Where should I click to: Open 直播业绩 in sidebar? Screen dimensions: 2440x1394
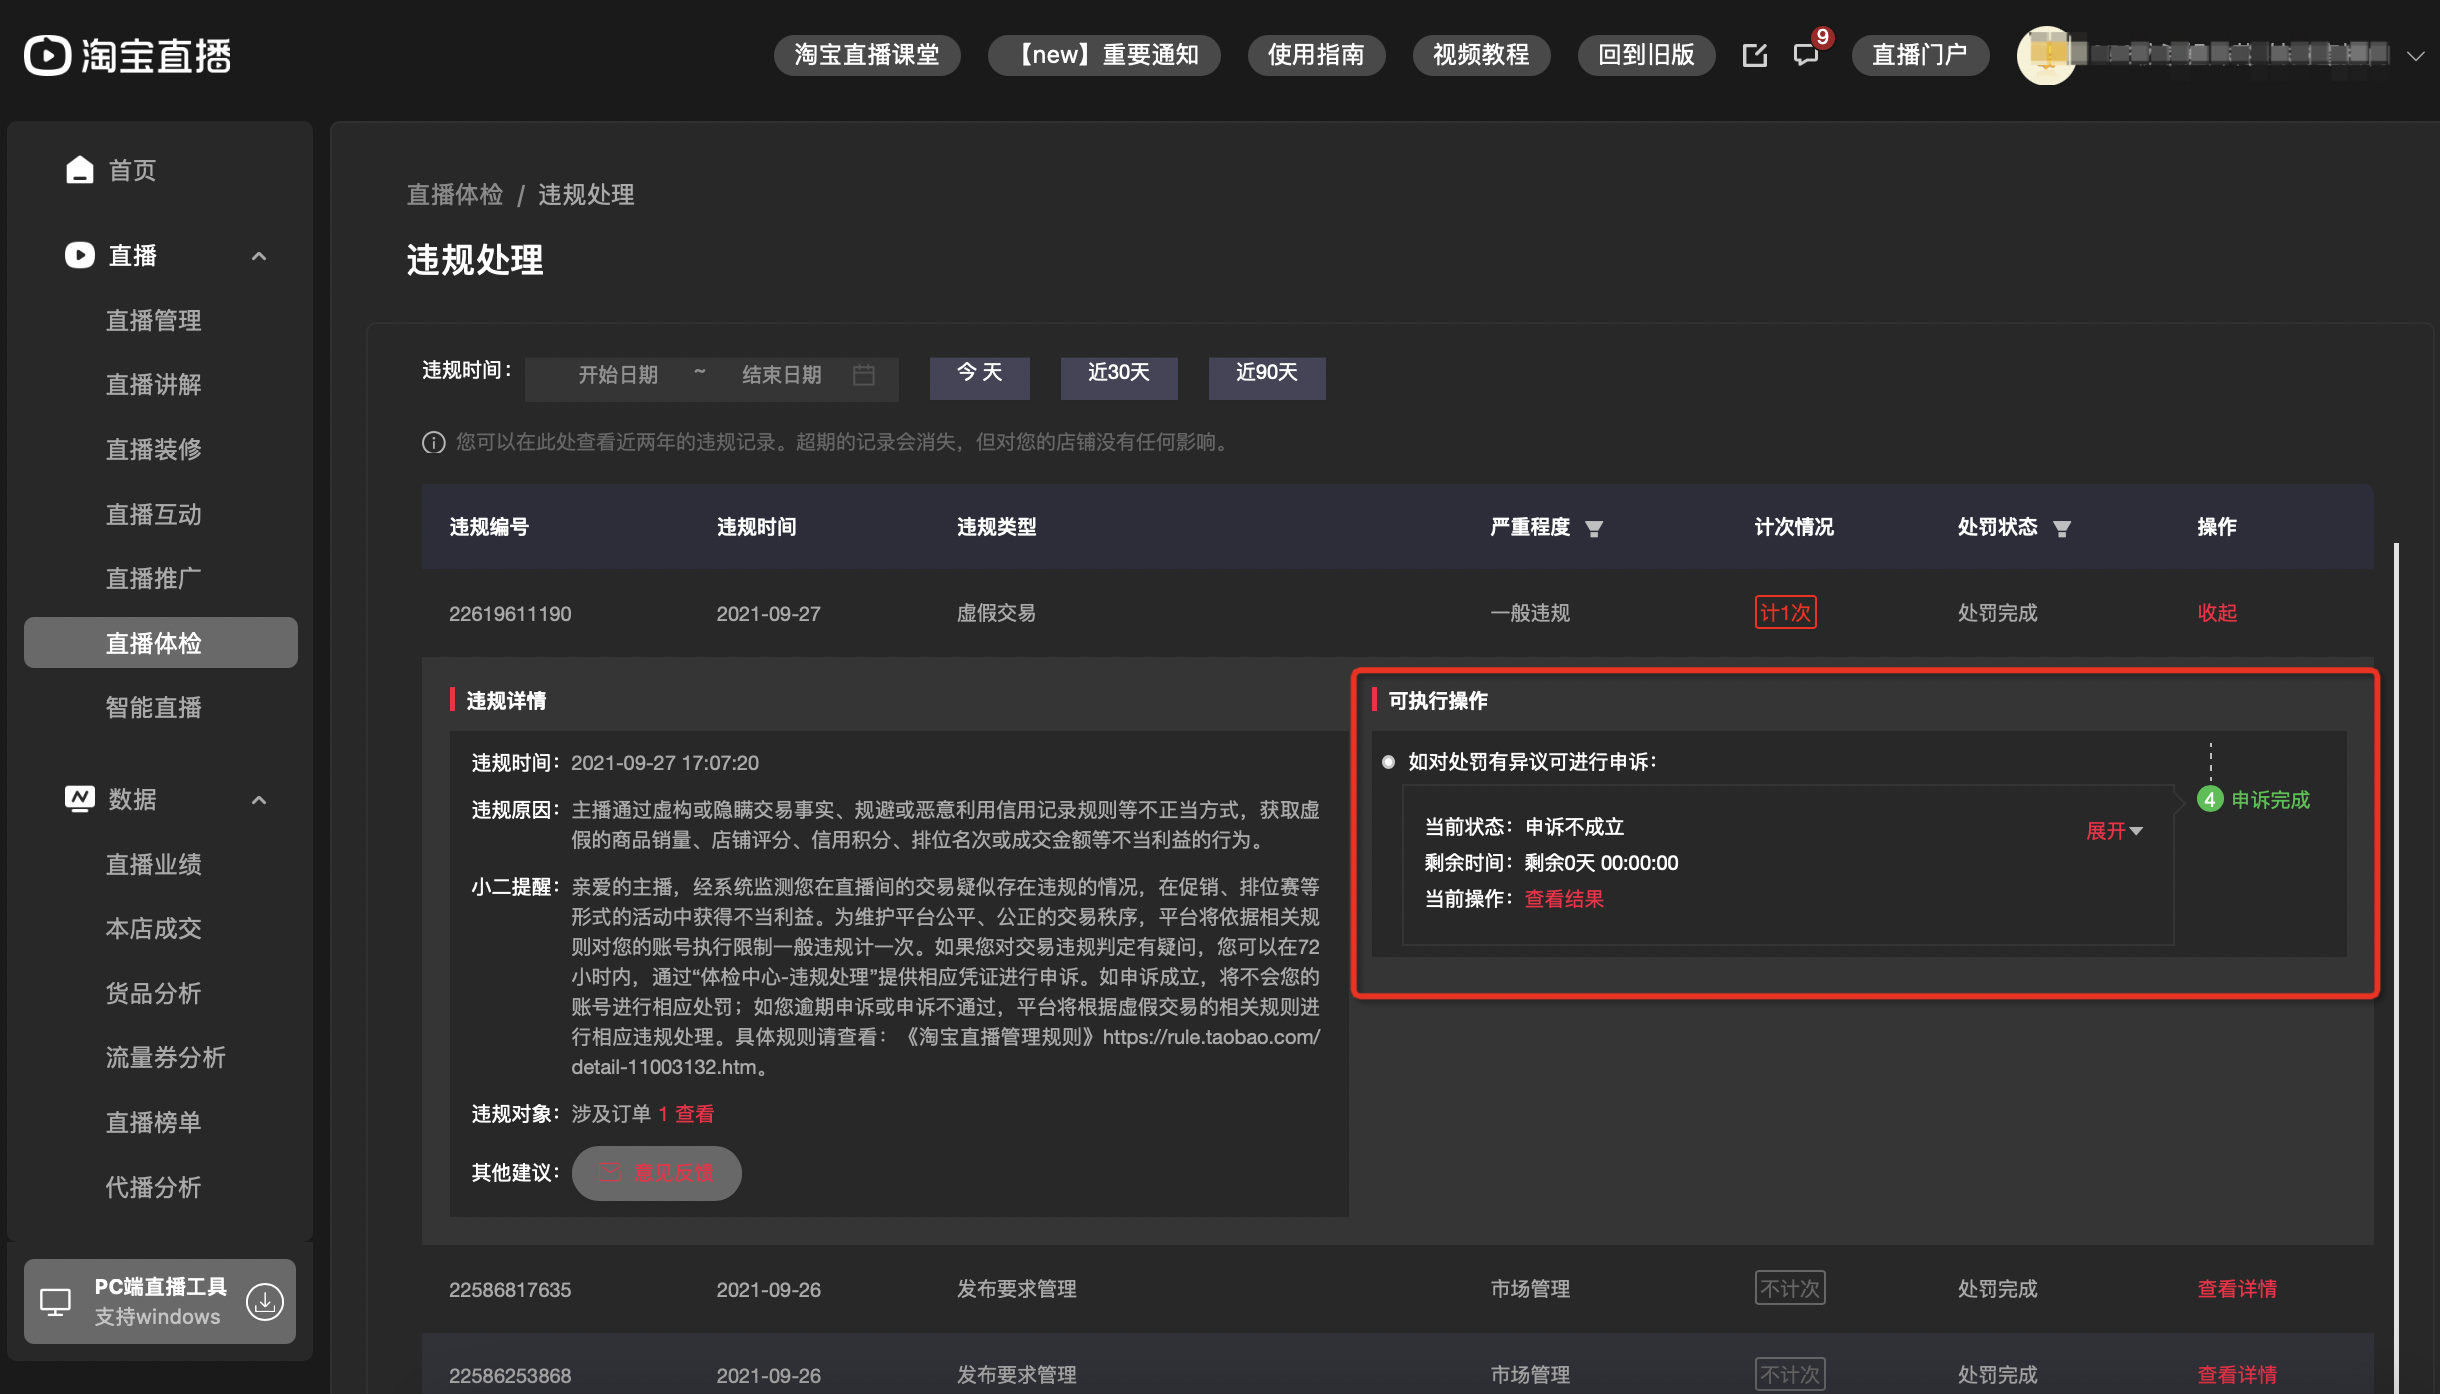(154, 864)
